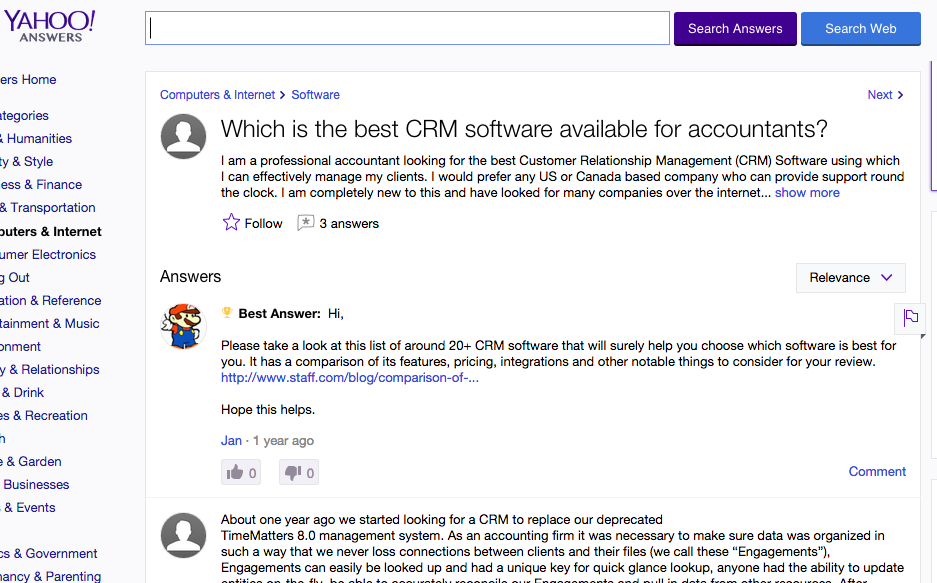Click the answers count icon
Image resolution: width=937 pixels, height=583 pixels.
pyautogui.click(x=306, y=223)
